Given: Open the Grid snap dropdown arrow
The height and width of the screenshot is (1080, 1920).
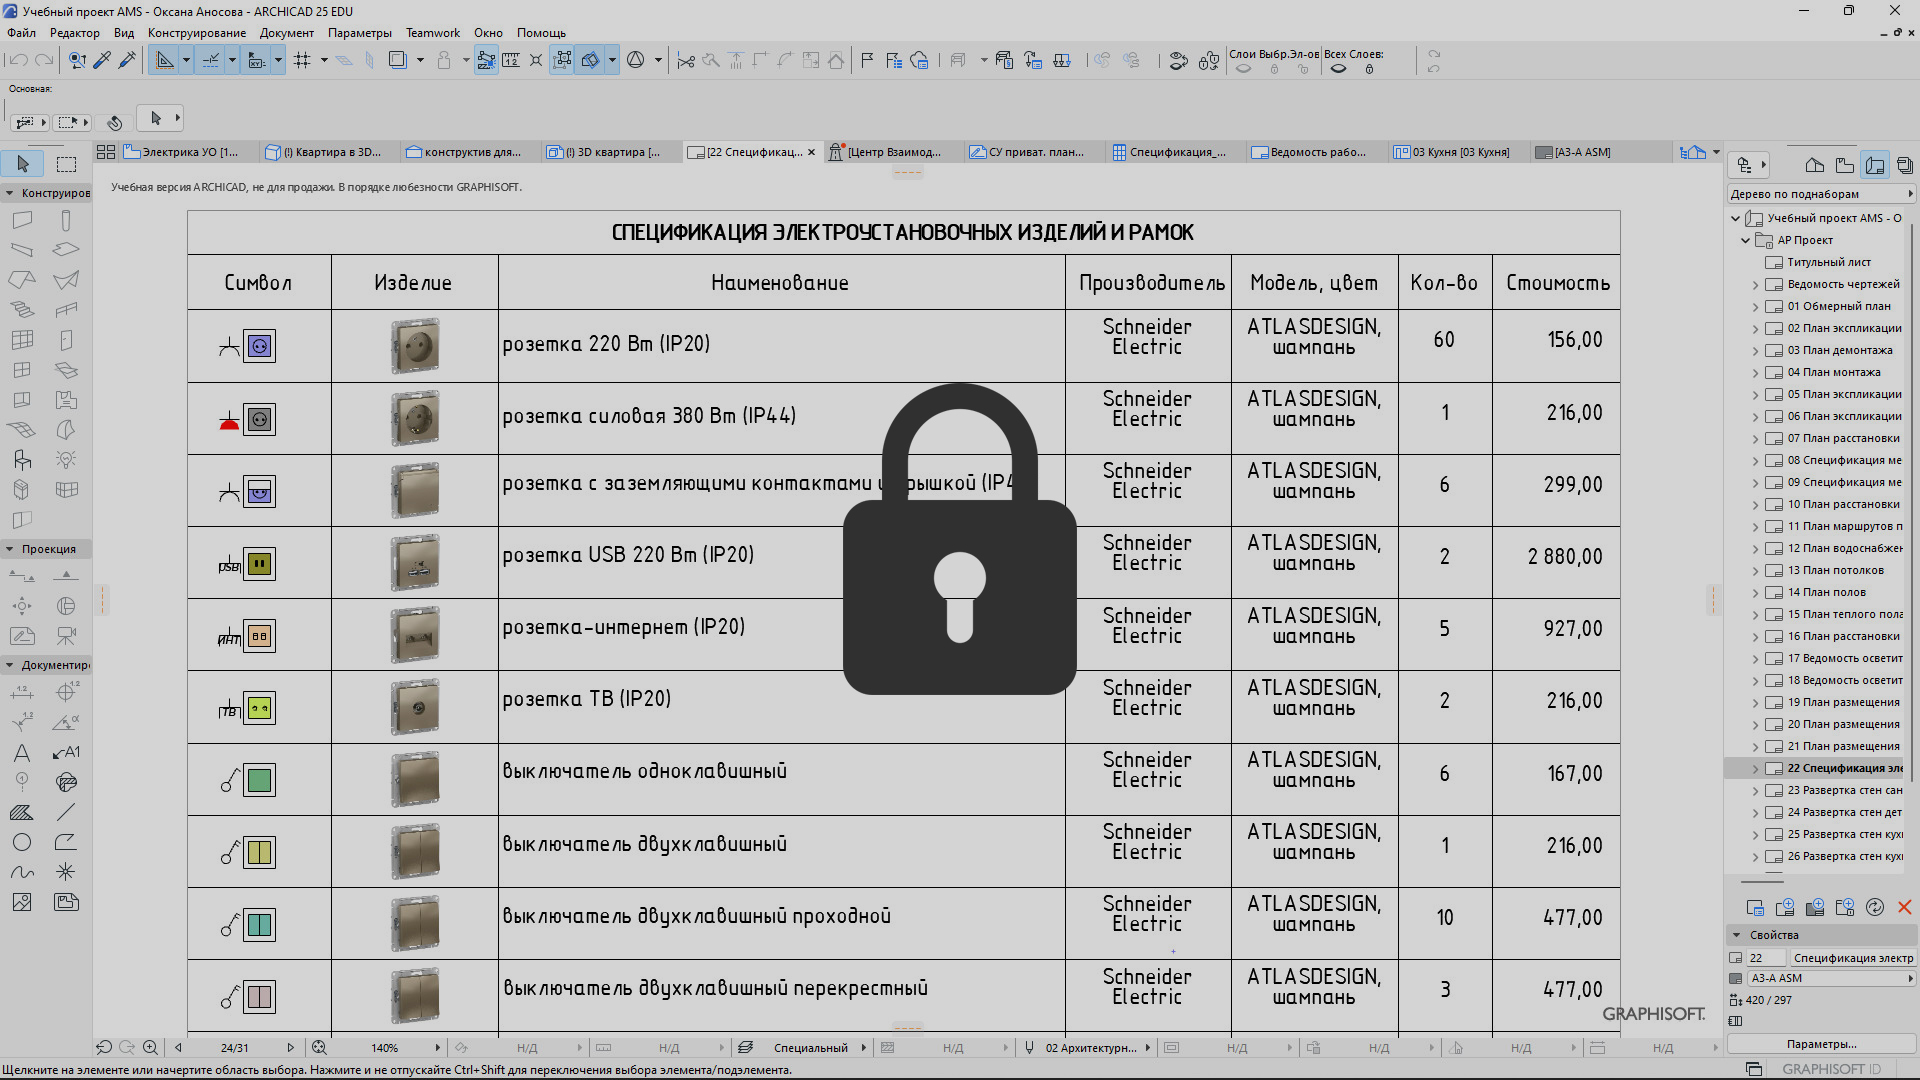Looking at the screenshot, I should [x=324, y=61].
